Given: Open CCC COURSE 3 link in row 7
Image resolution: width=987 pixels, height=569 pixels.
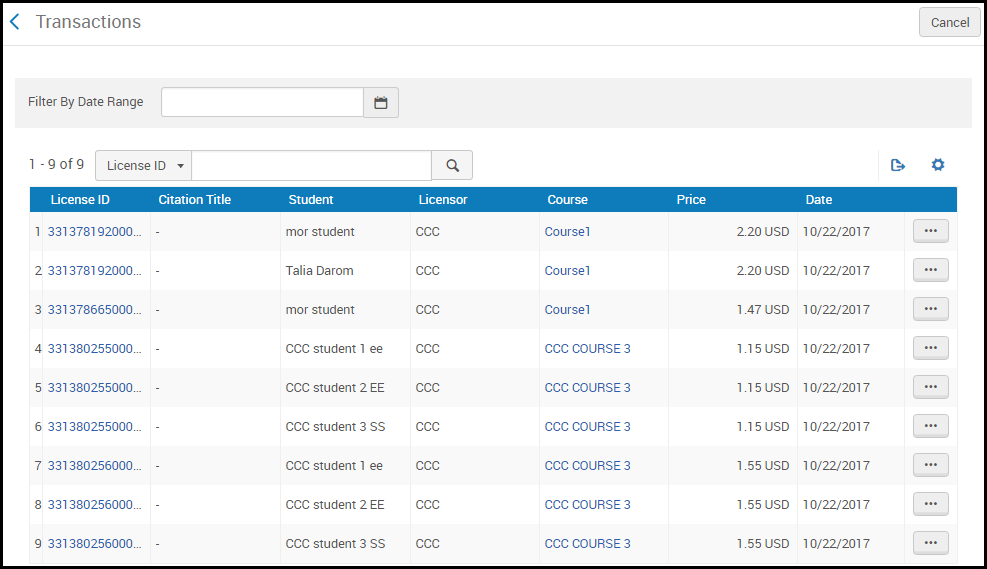Looking at the screenshot, I should (x=587, y=466).
